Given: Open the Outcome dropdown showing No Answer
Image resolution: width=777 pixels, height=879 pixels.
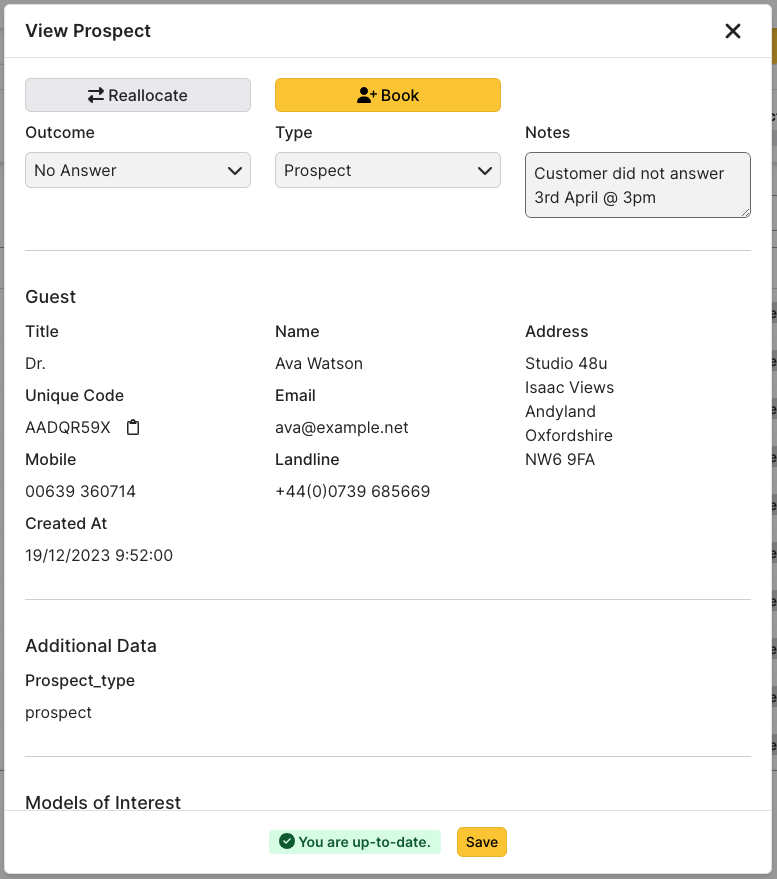Looking at the screenshot, I should (x=138, y=170).
